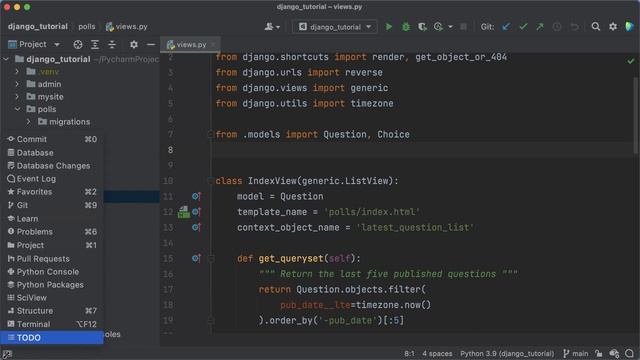Run with coverage icon
Image resolution: width=640 pixels, height=360 pixels.
(x=422, y=27)
